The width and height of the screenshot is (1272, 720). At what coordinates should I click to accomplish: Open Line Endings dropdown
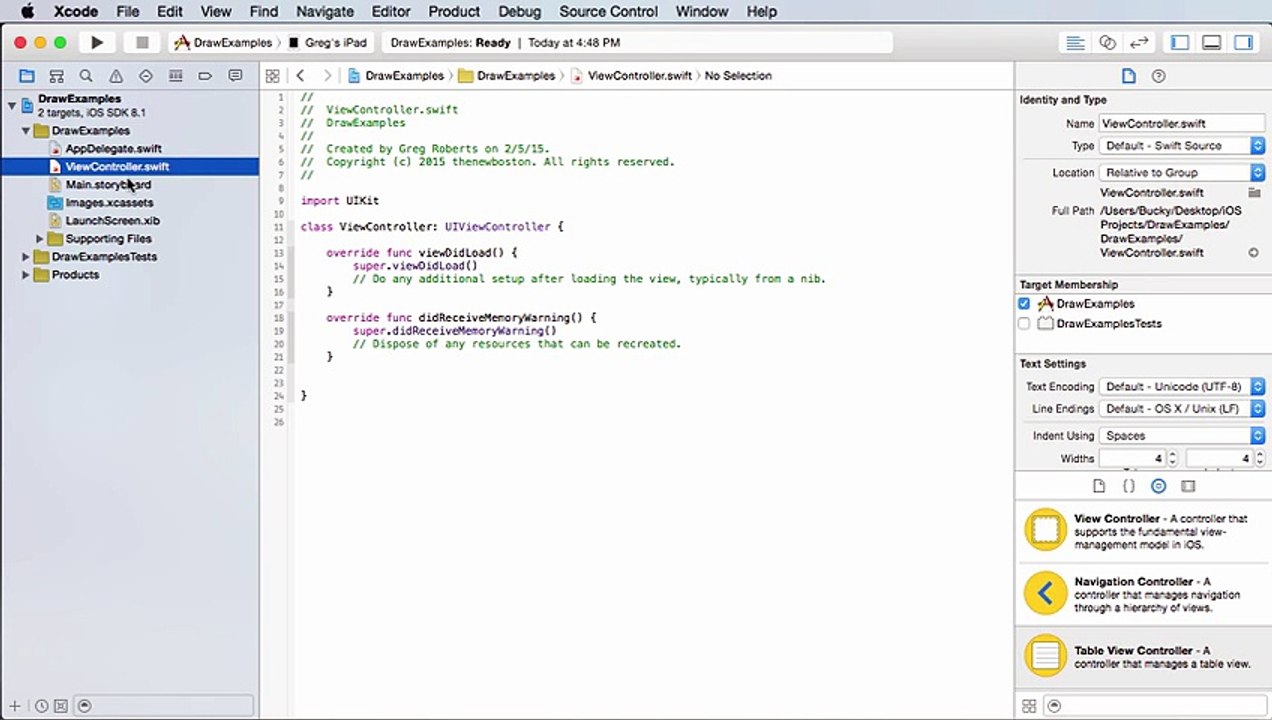[1182, 409]
